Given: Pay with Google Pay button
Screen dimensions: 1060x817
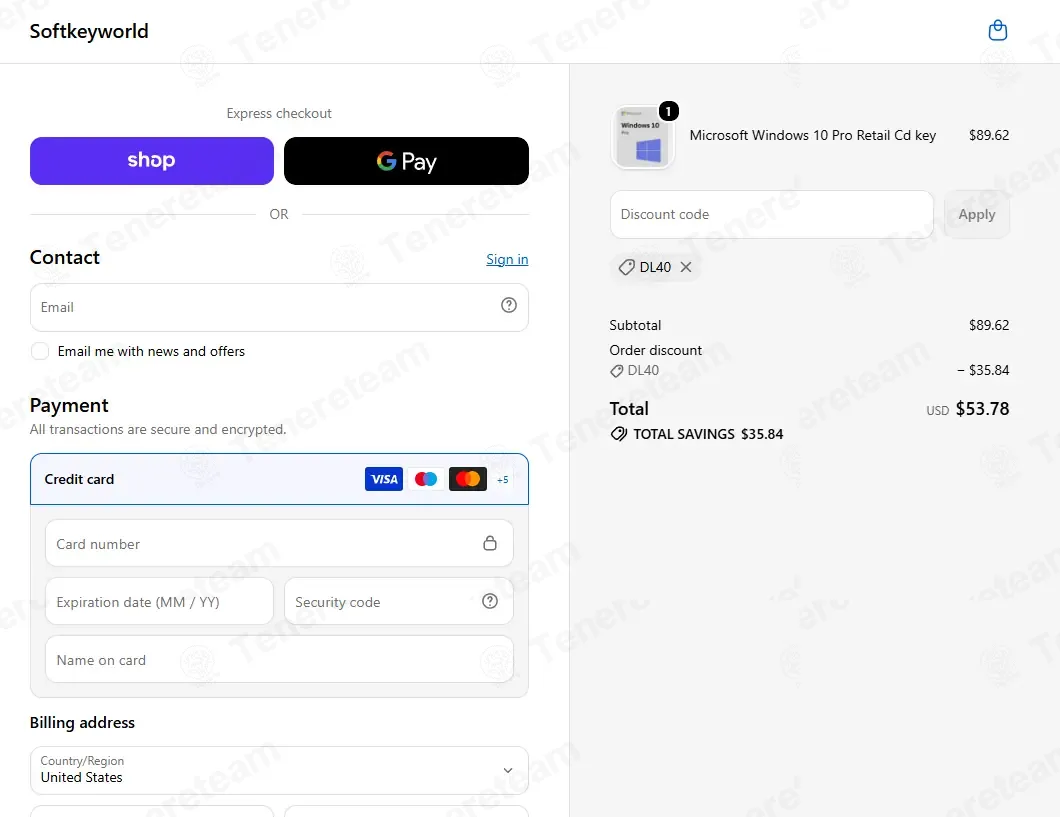Looking at the screenshot, I should tap(406, 161).
